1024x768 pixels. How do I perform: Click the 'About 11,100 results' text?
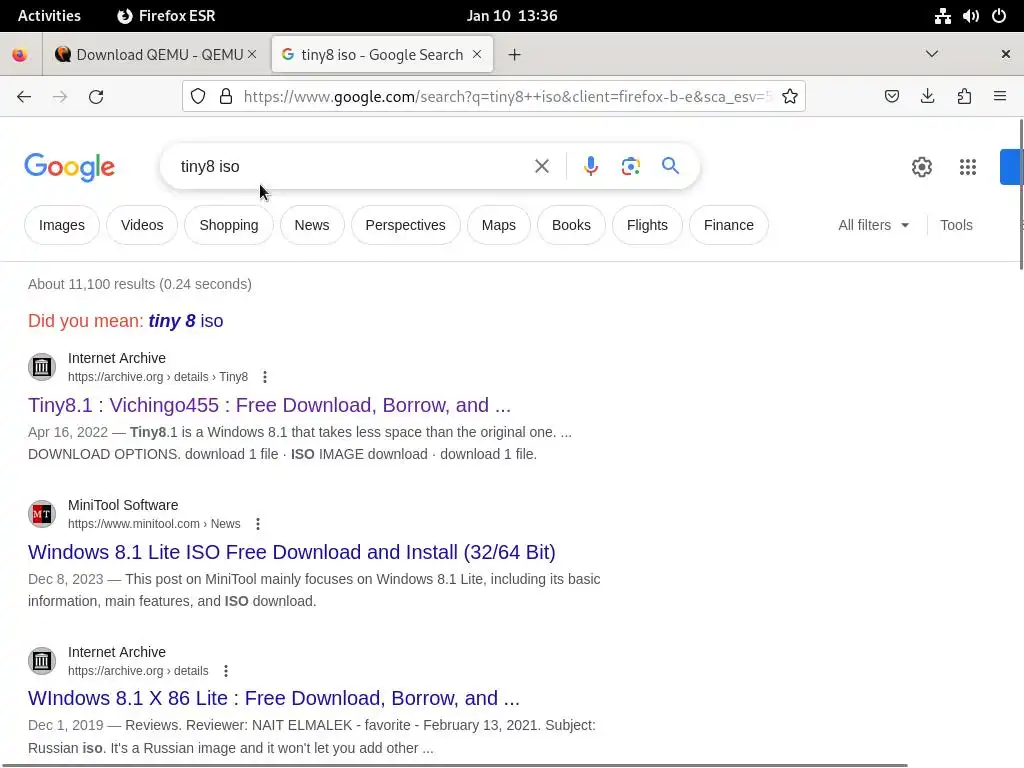140,284
